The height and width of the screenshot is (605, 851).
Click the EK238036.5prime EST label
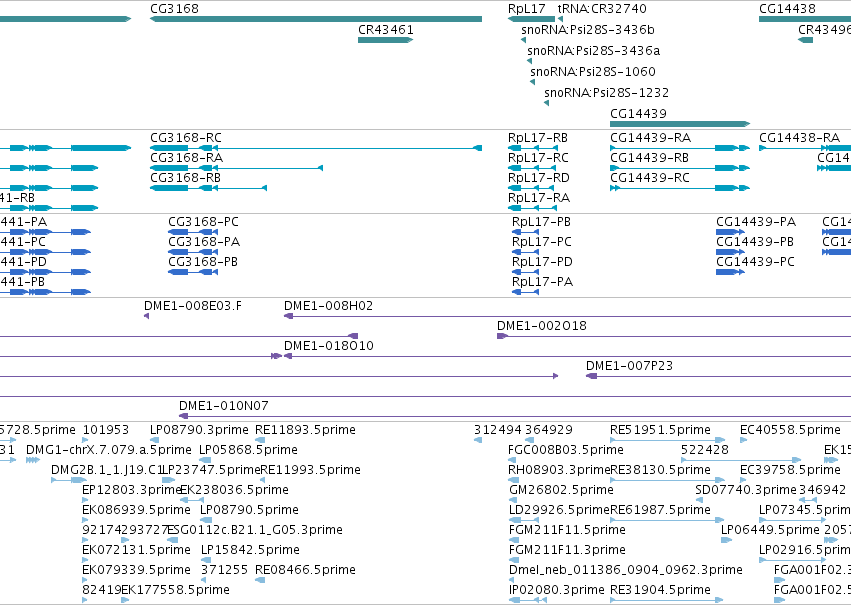click(234, 491)
